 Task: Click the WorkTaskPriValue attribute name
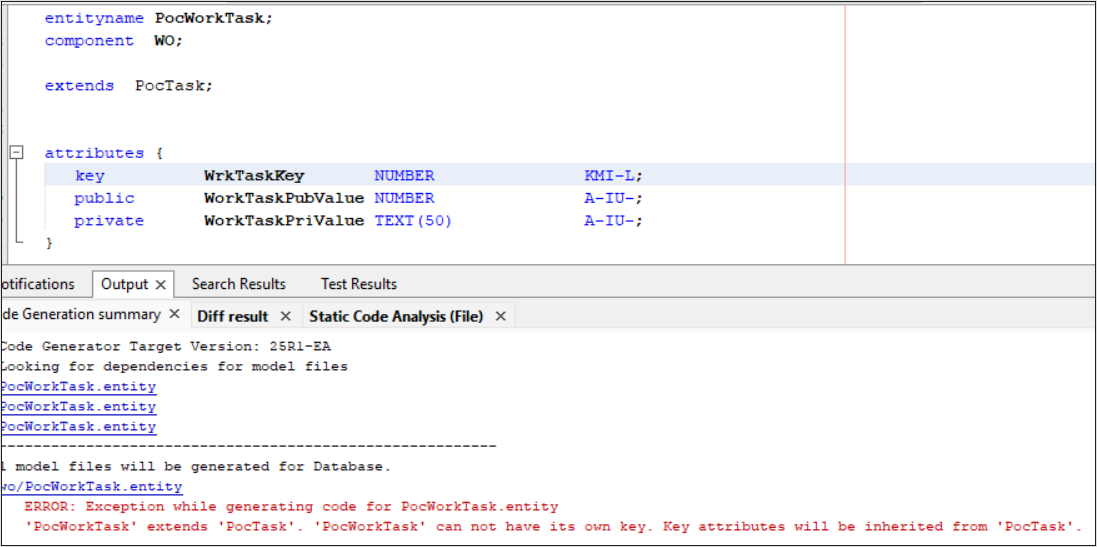(x=284, y=220)
